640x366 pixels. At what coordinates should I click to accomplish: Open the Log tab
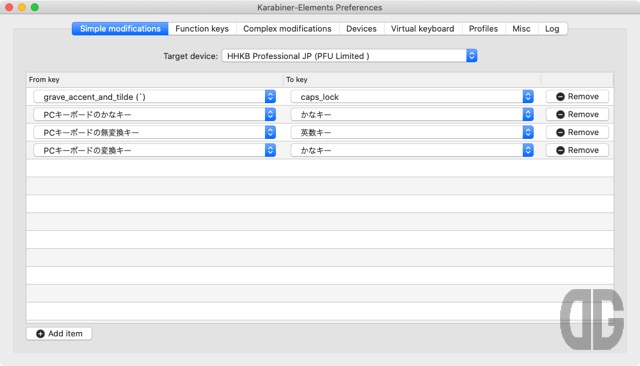pos(552,29)
